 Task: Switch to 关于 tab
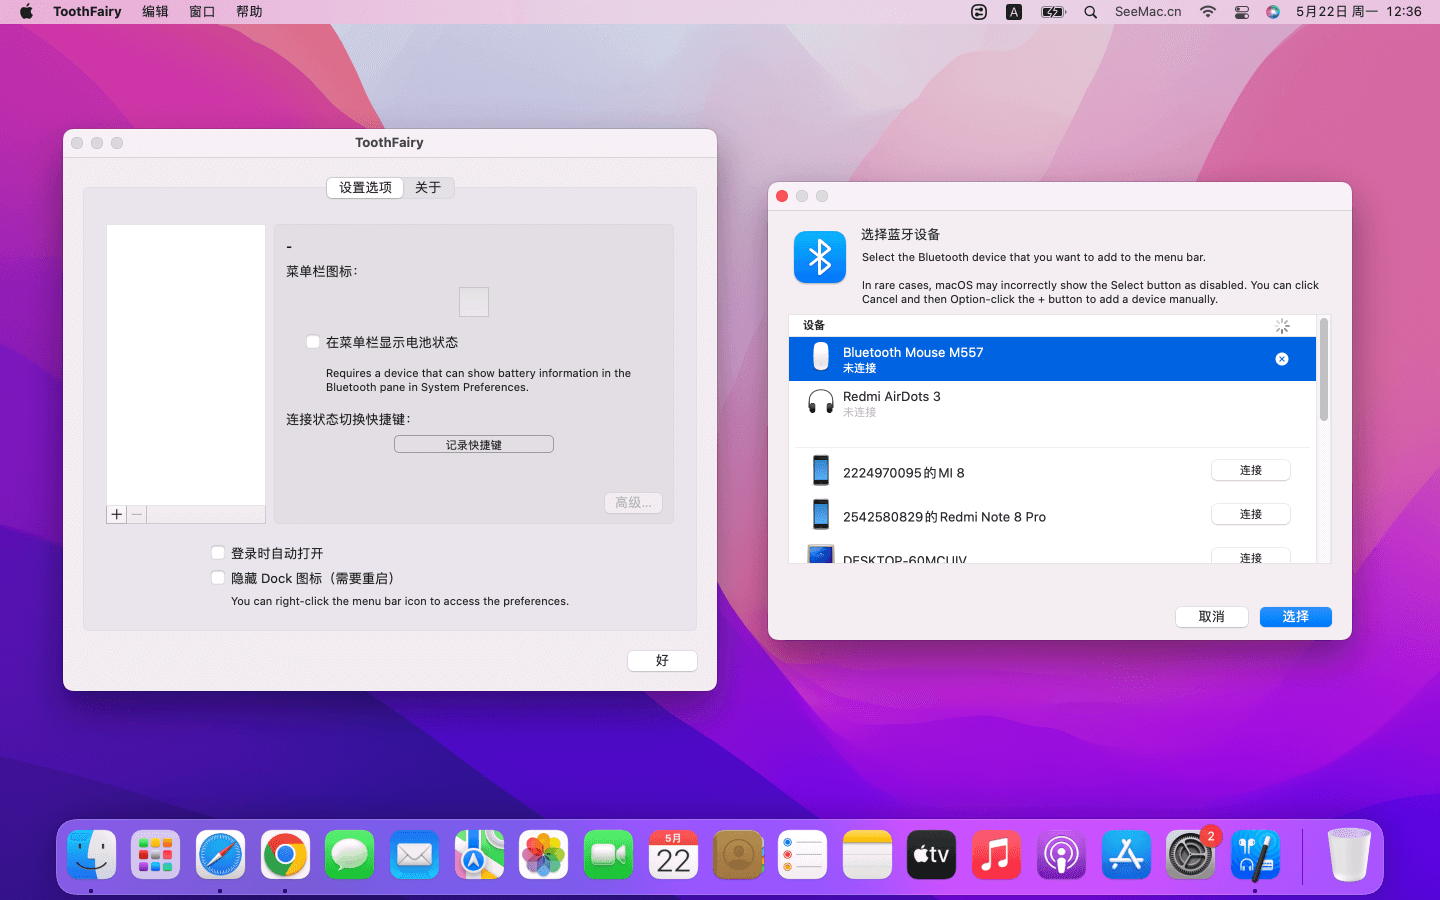tap(428, 188)
